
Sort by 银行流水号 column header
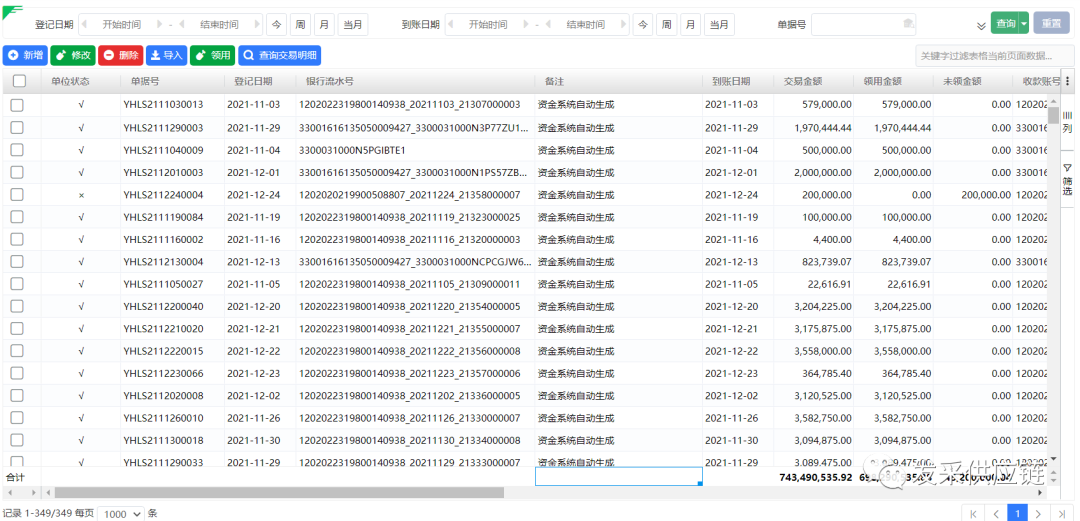coord(330,81)
